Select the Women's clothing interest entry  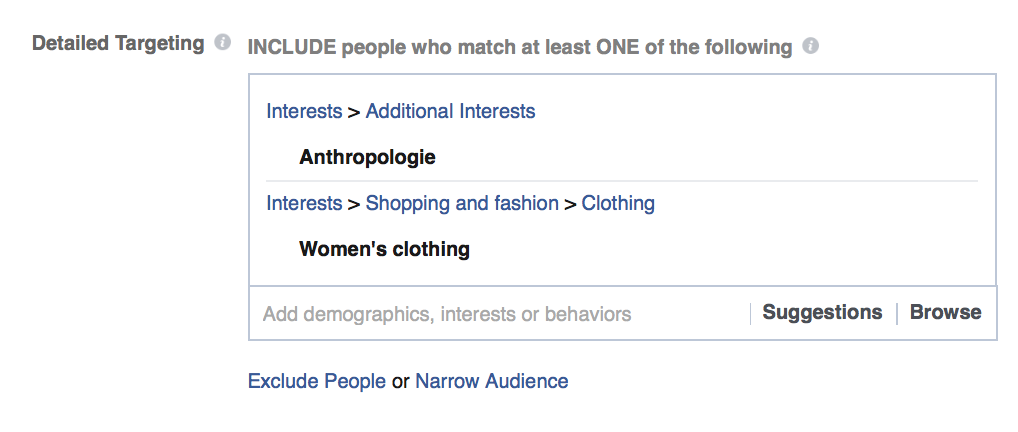point(384,249)
